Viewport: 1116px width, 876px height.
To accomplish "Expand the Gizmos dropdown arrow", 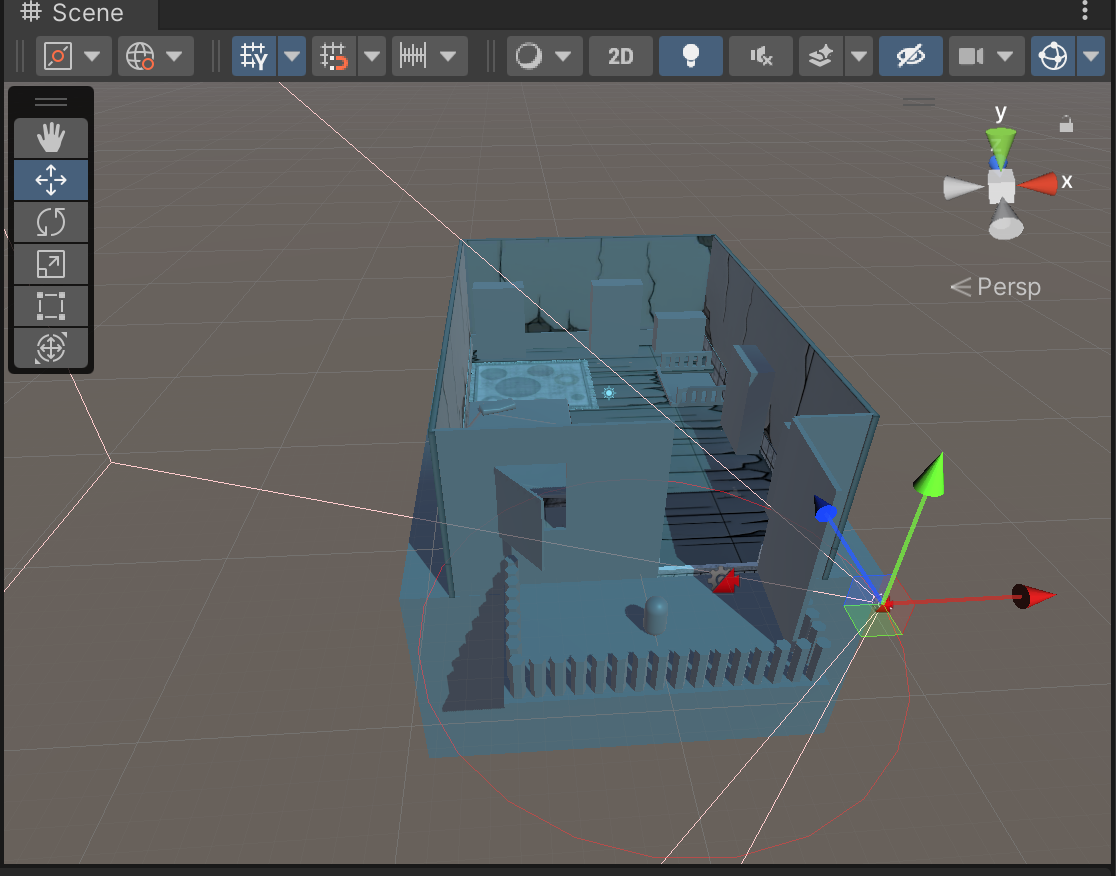I will pyautogui.click(x=1091, y=56).
